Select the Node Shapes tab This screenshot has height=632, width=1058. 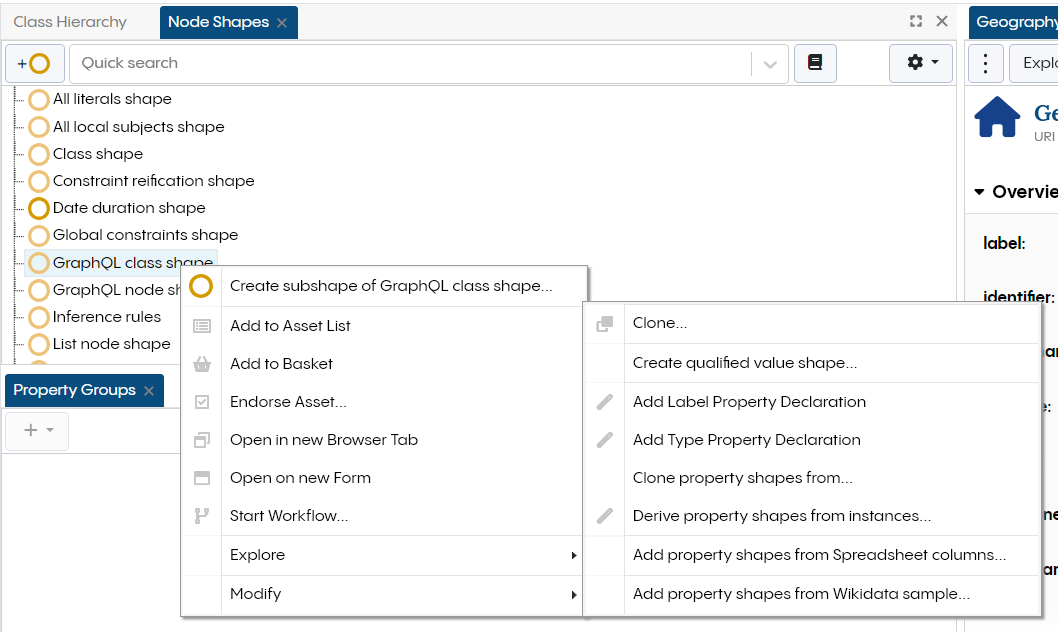point(219,22)
